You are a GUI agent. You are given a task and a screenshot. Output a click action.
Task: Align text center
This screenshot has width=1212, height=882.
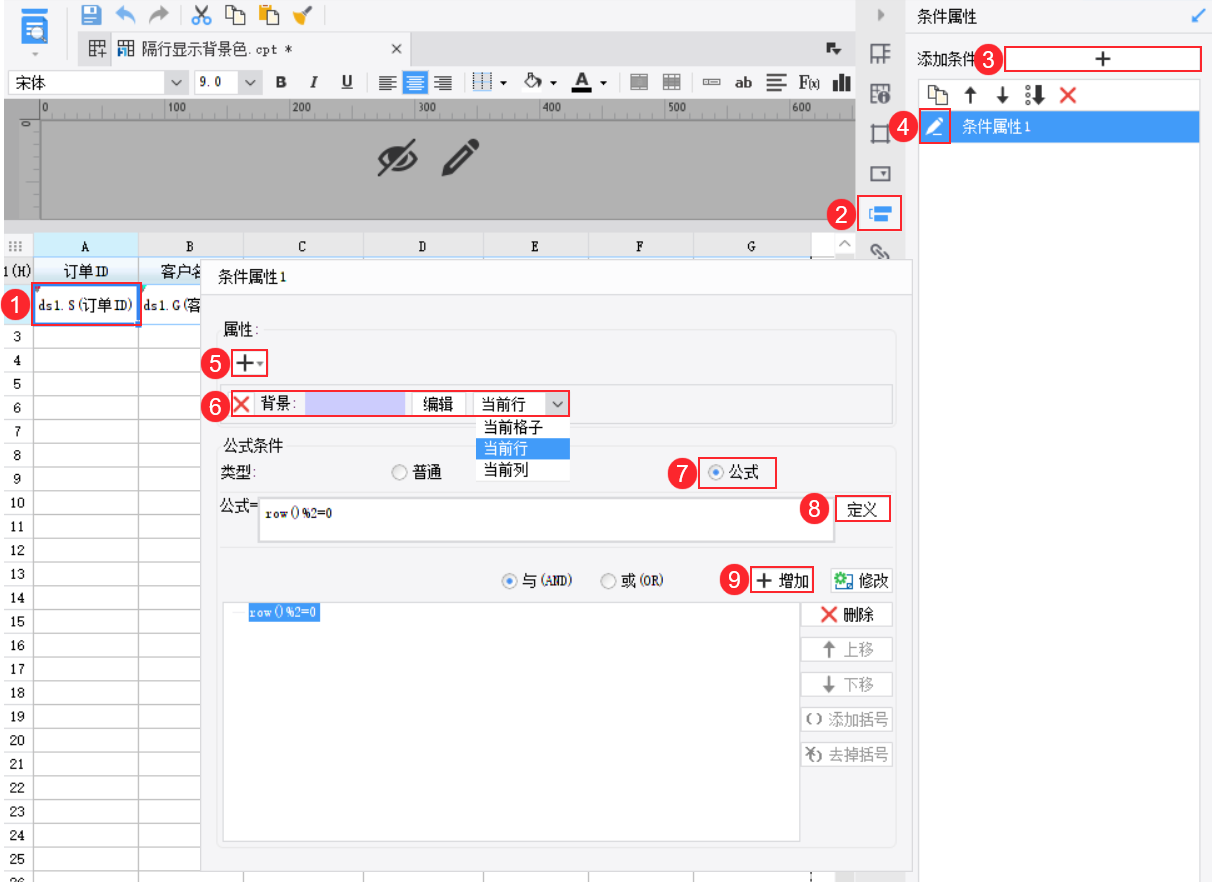click(415, 83)
